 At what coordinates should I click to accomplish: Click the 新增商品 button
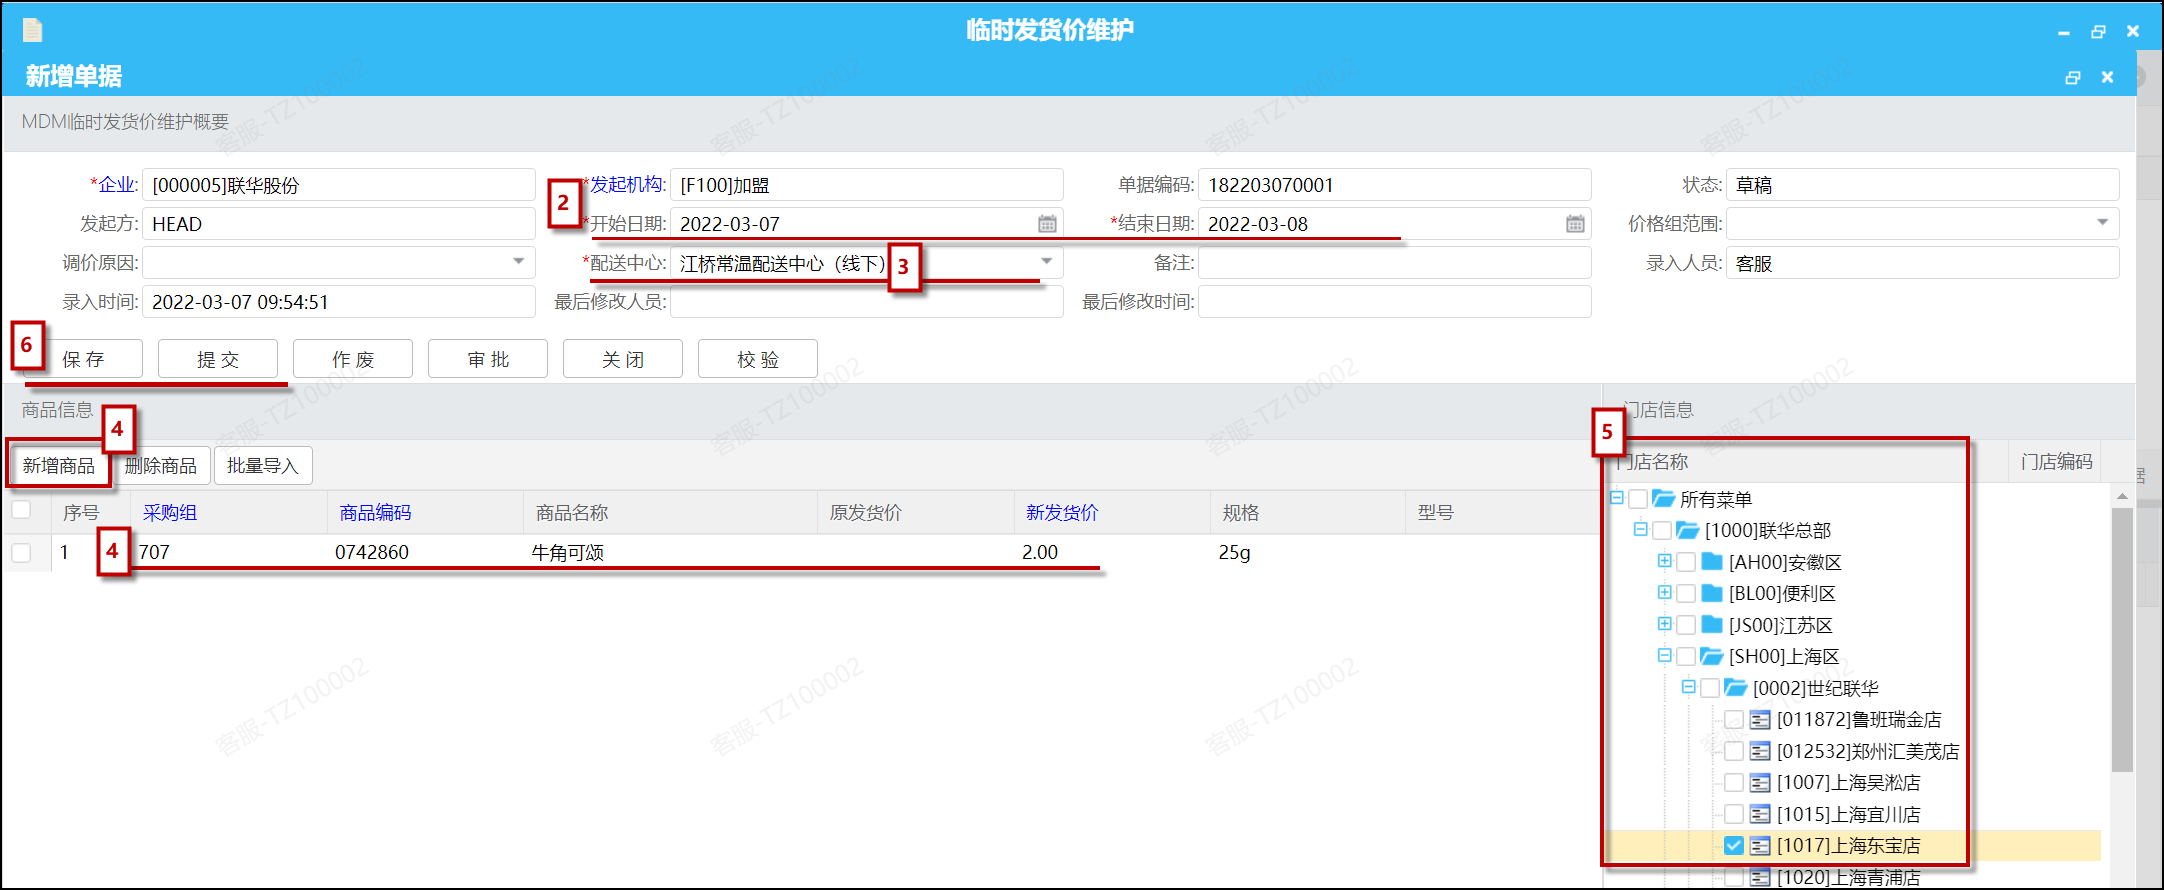point(59,466)
